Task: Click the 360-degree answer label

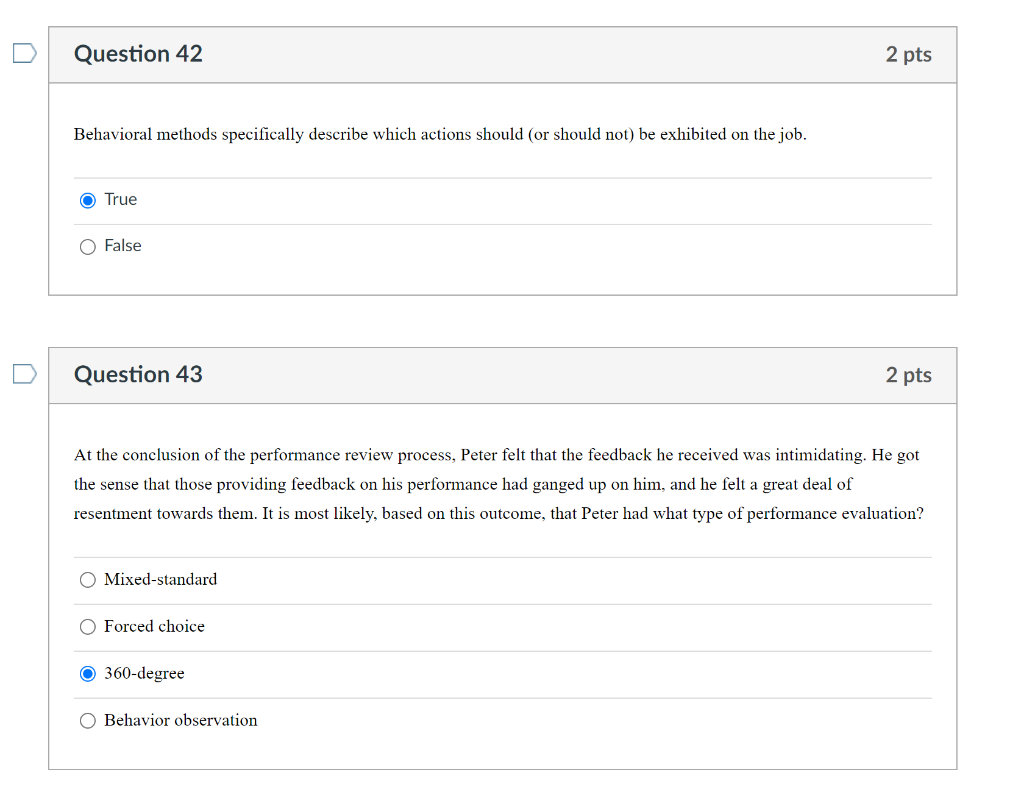Action: (144, 674)
